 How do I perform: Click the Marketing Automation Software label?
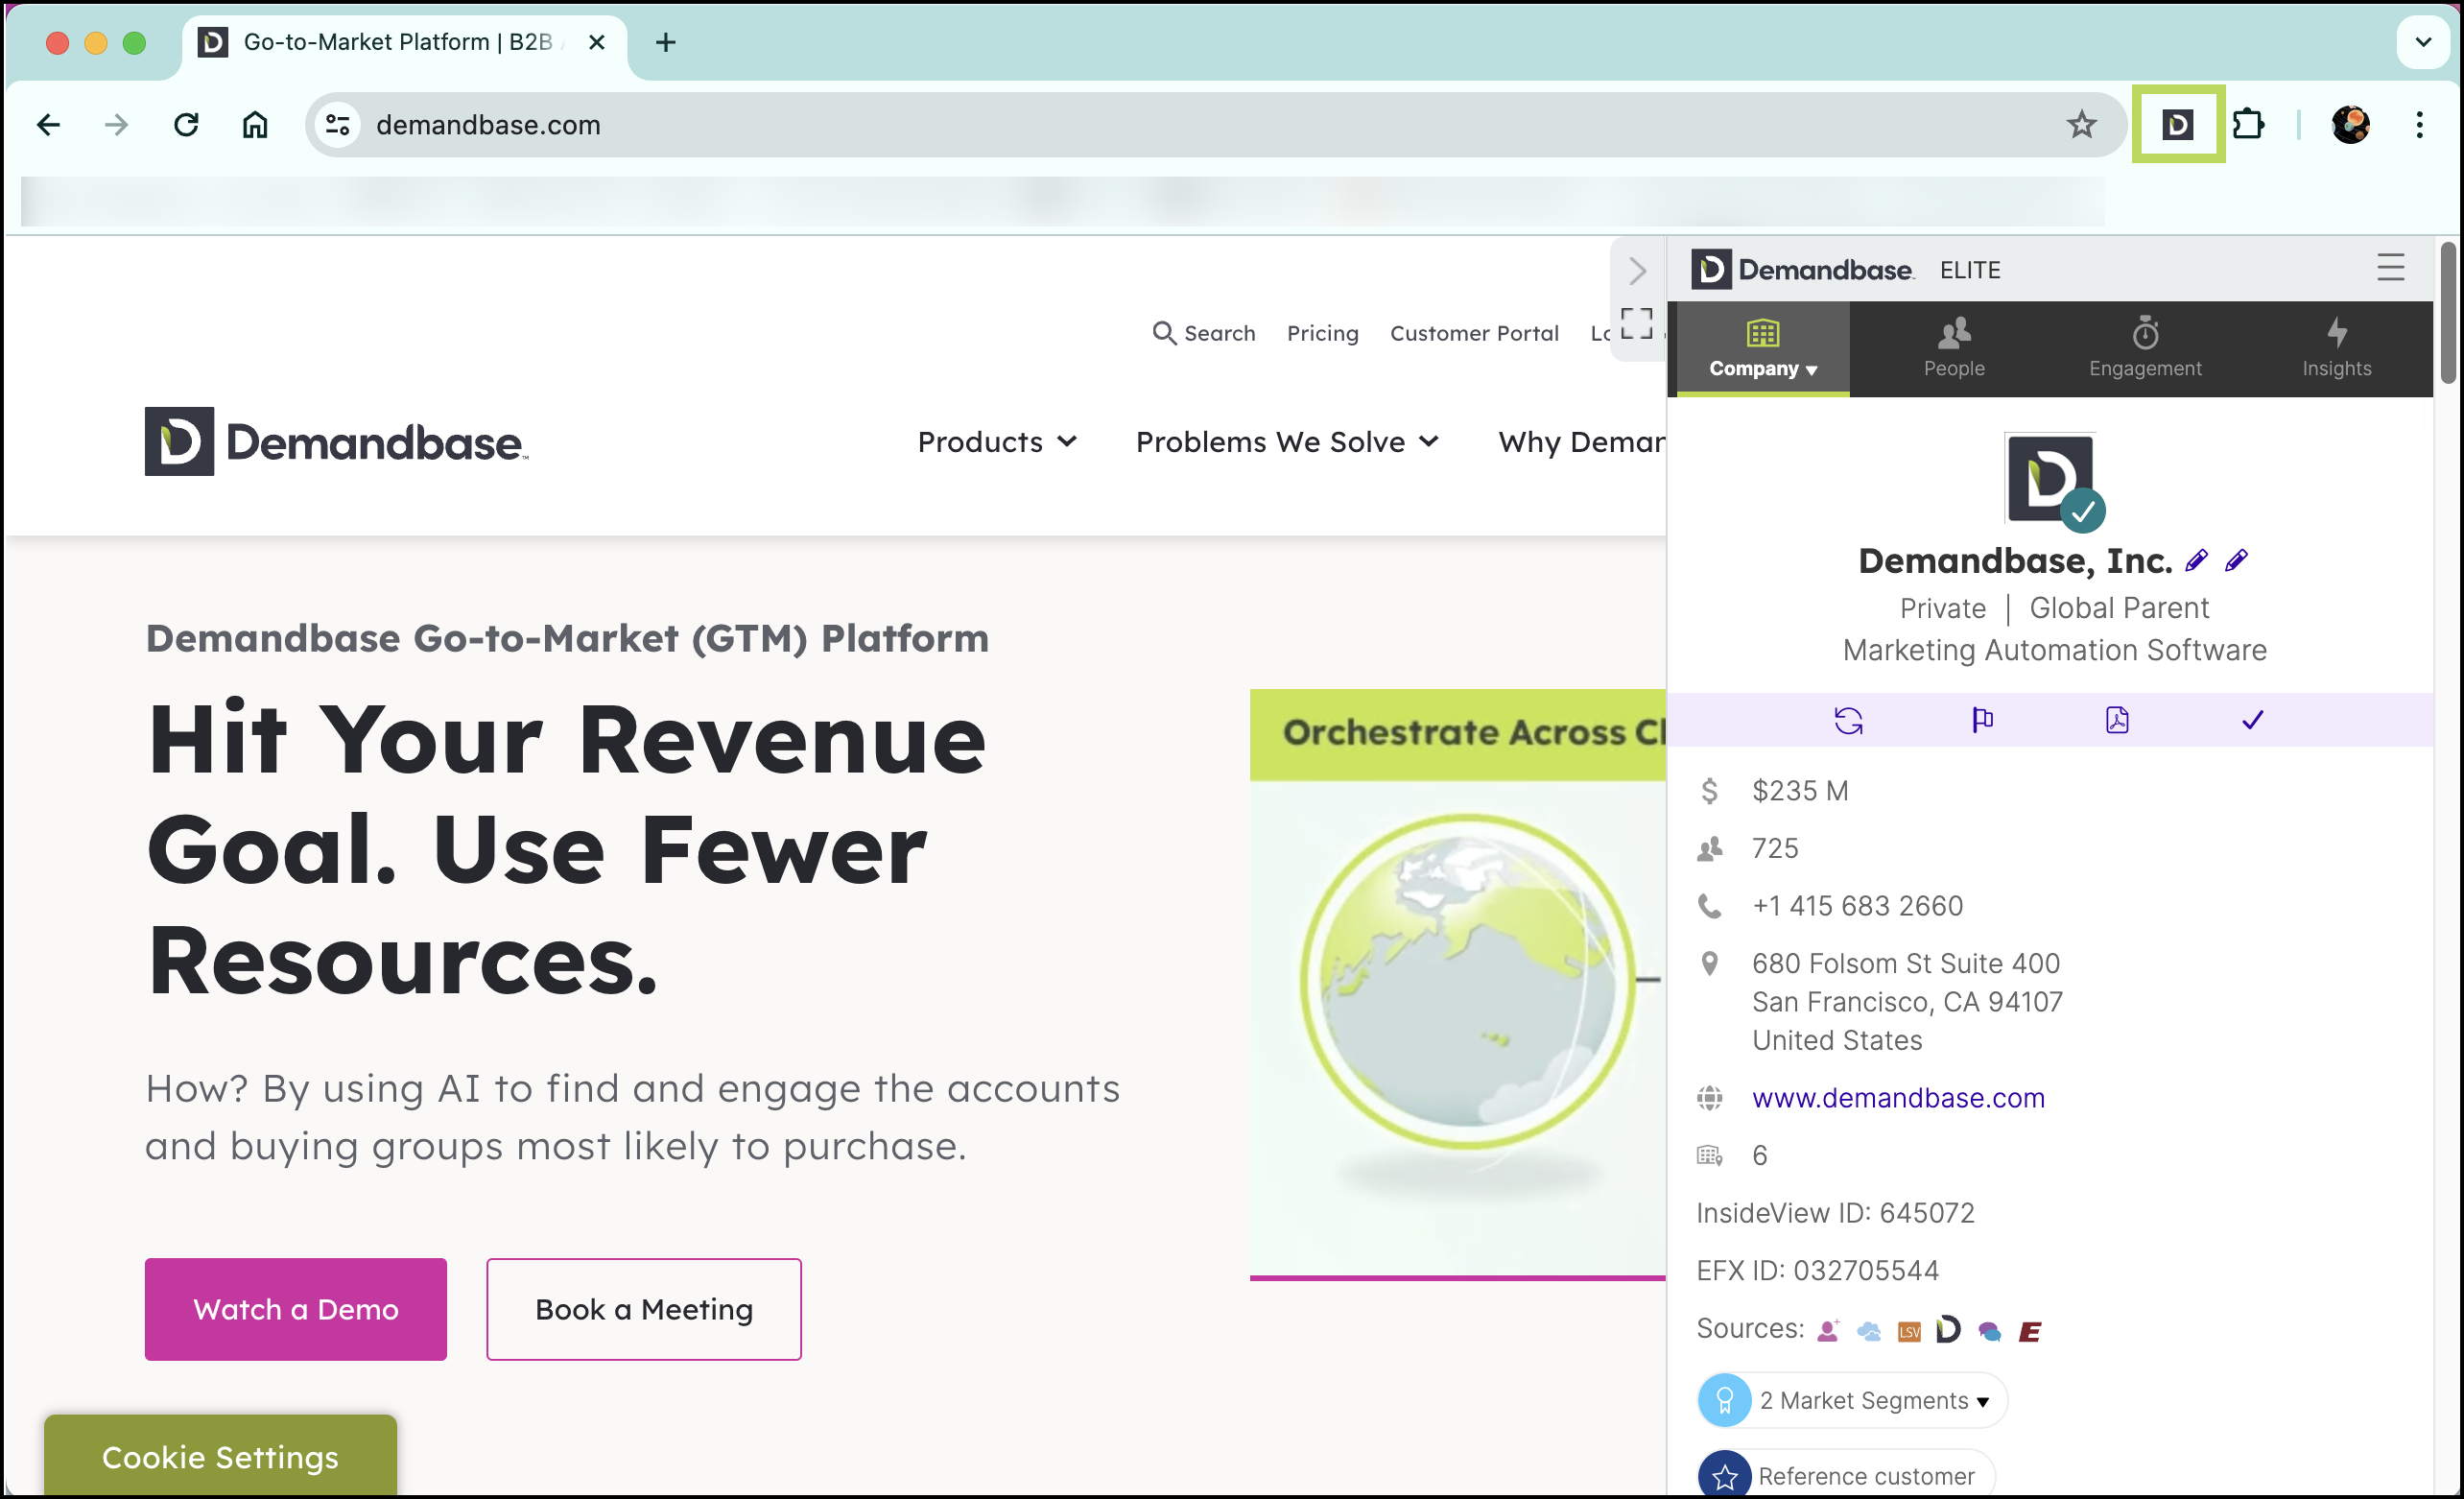tap(2054, 650)
